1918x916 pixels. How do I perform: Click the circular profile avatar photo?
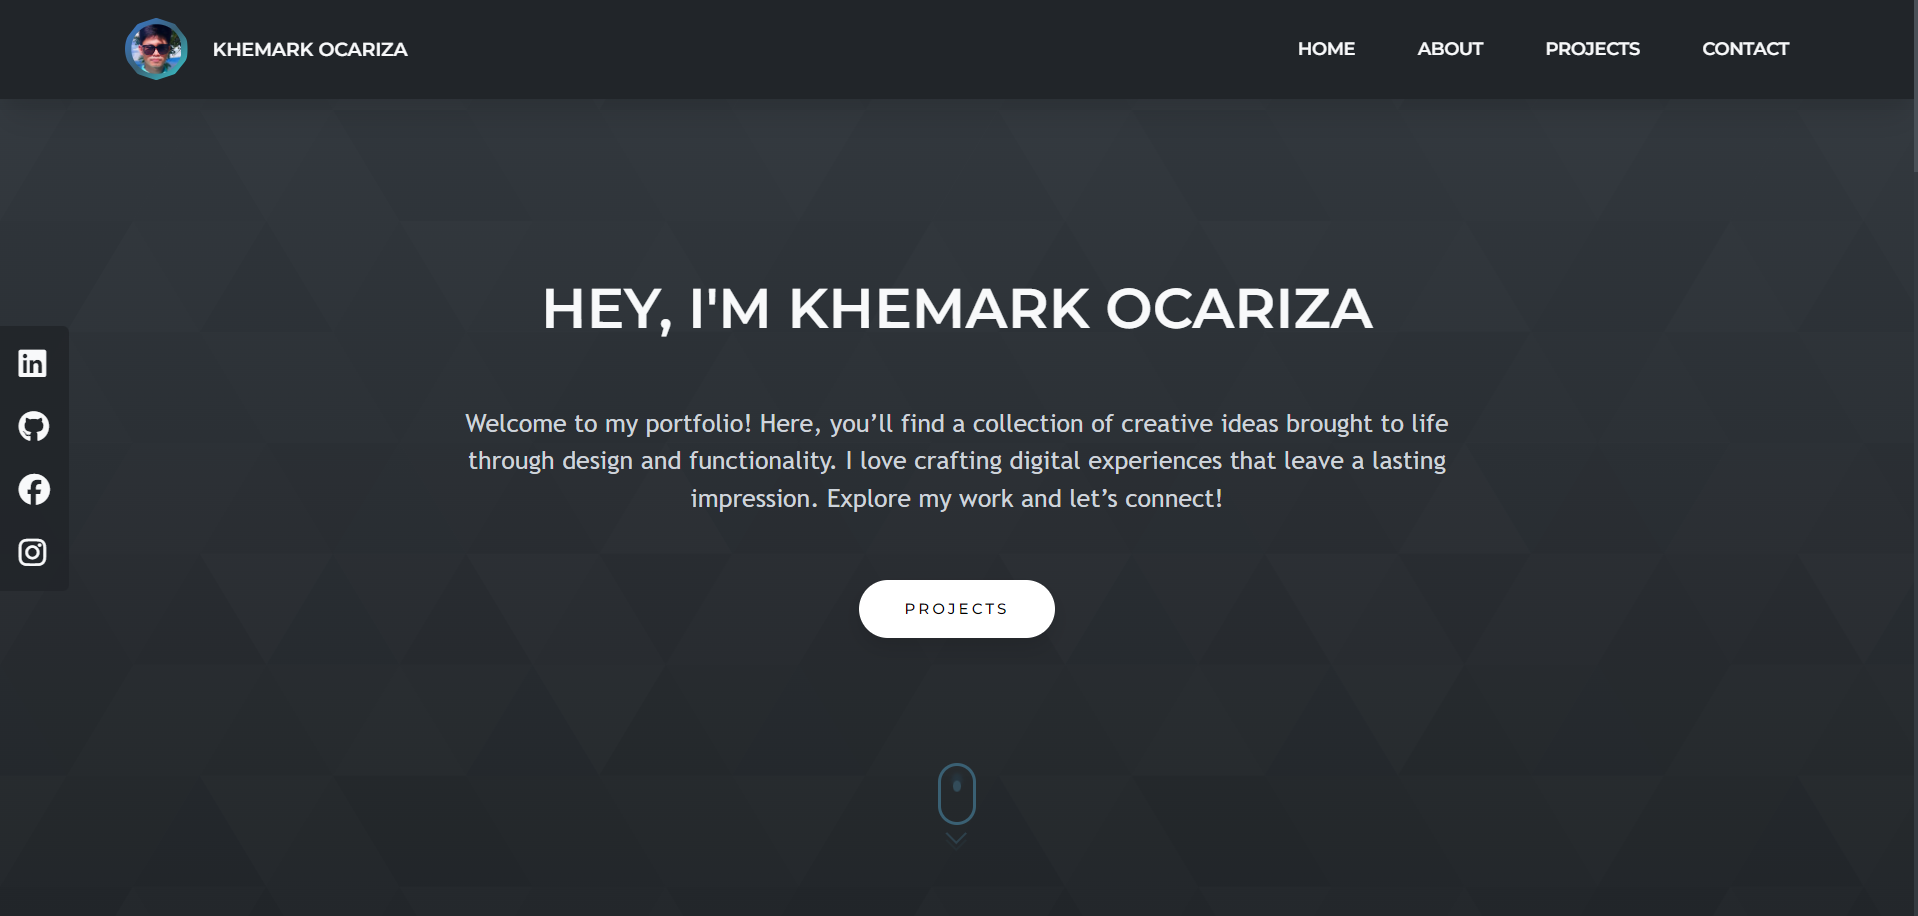tap(156, 49)
